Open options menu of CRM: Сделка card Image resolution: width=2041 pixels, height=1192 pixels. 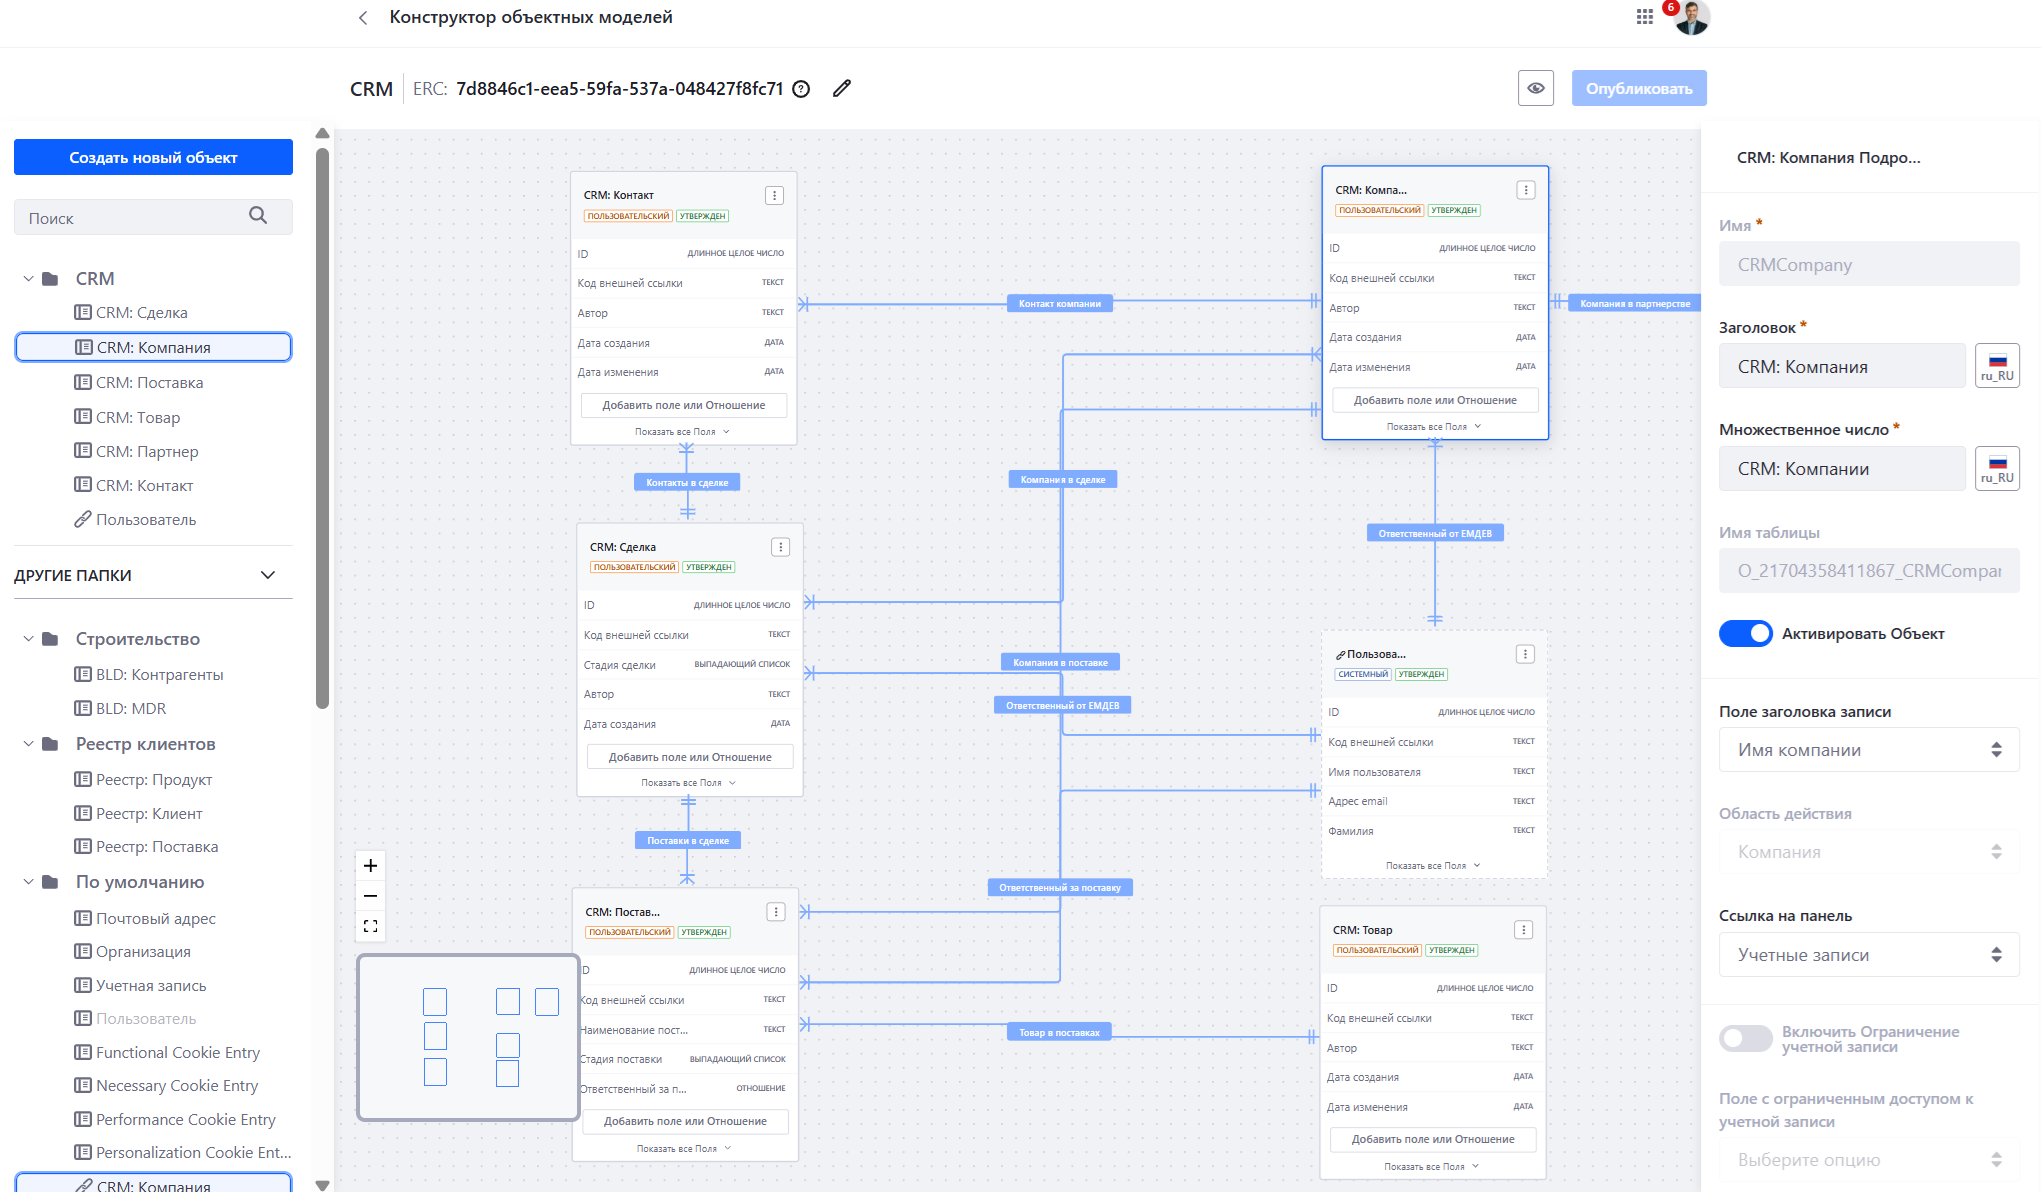780,547
